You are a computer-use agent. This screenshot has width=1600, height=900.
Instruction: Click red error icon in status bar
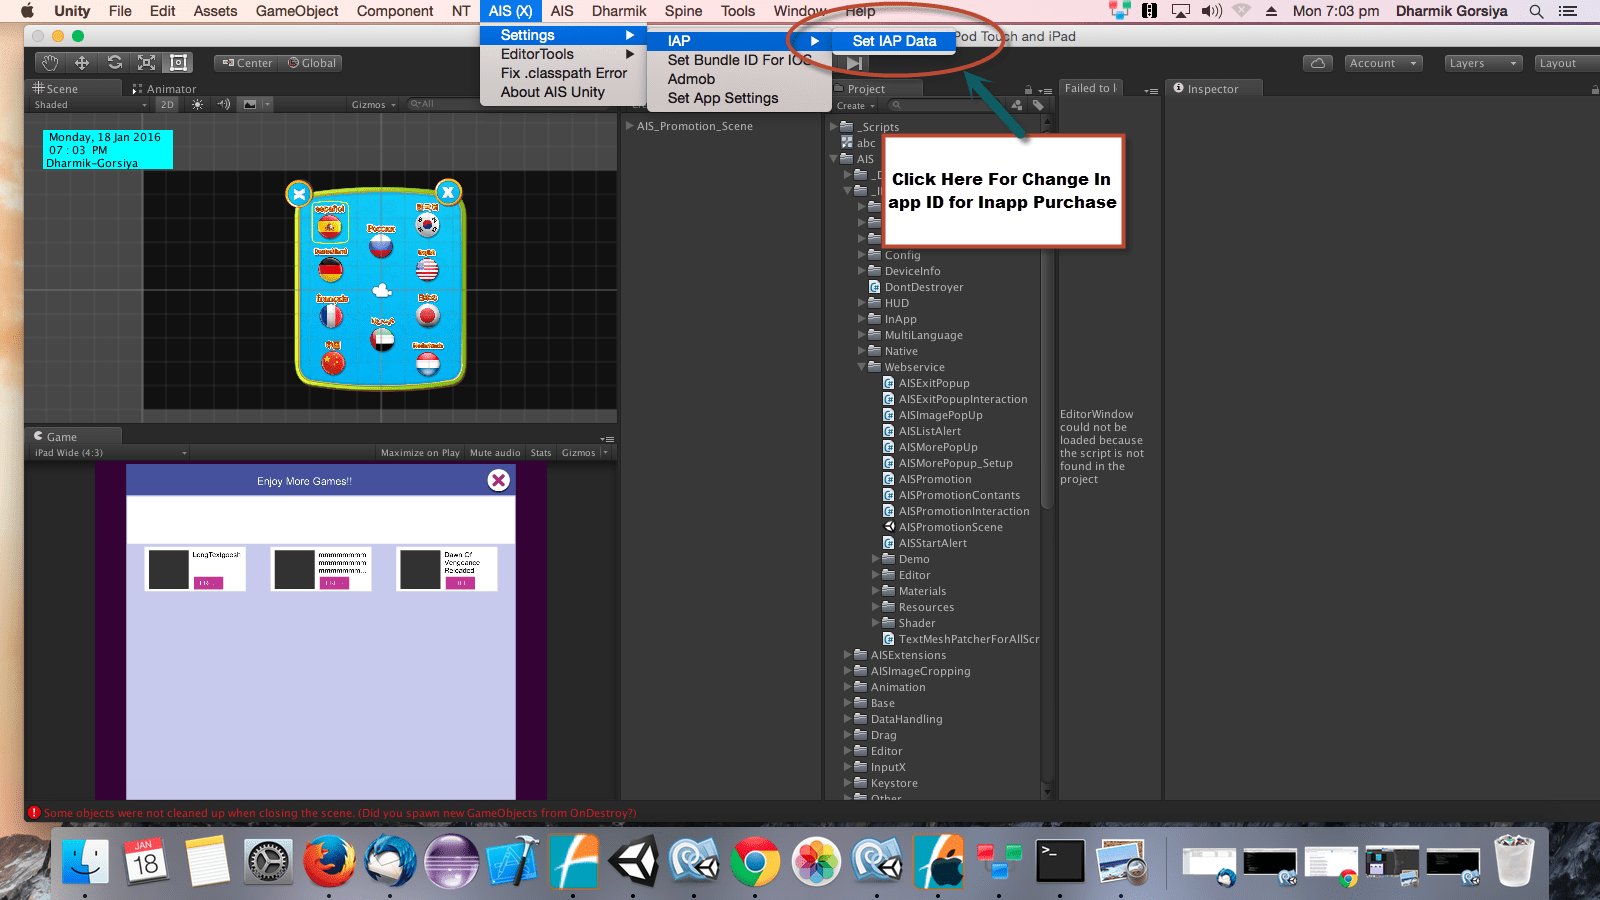tap(34, 813)
